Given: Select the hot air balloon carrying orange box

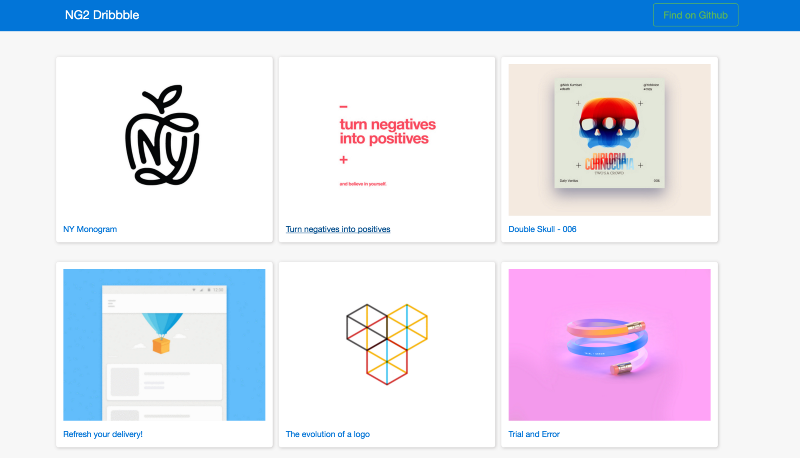Looking at the screenshot, I should 162,333.
